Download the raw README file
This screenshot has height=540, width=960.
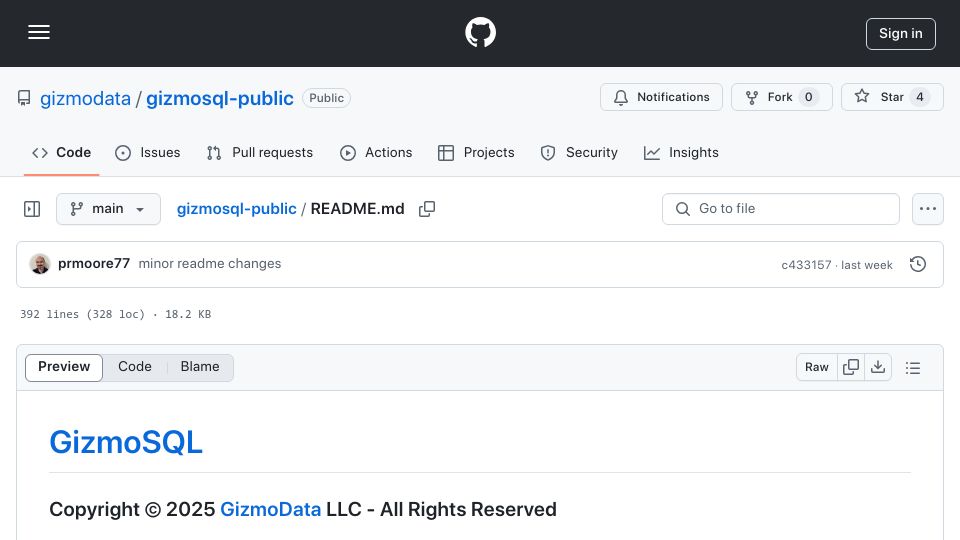point(878,367)
